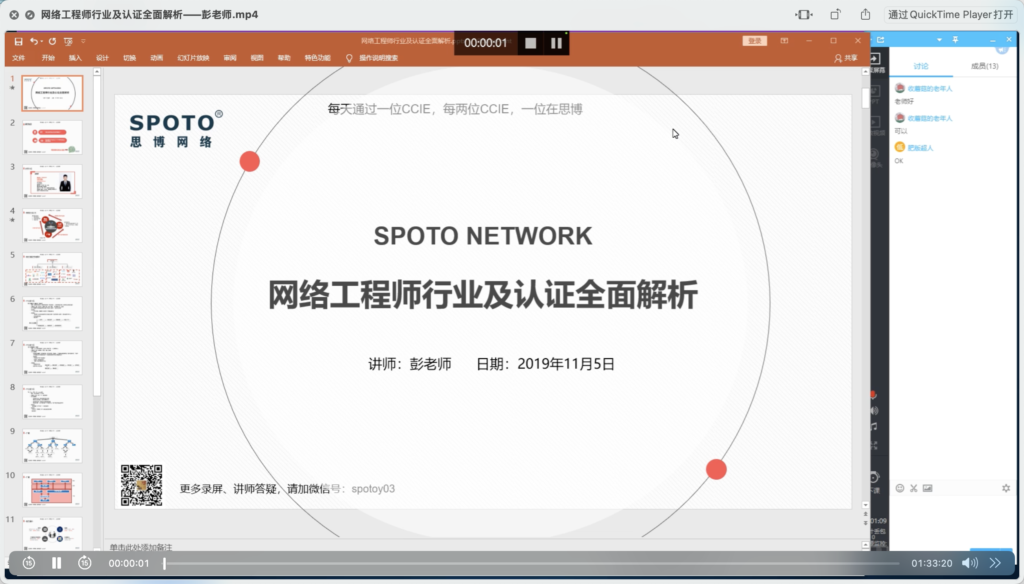Open the 审阅 ribbon tab
Screen dimensions: 1024x584
(230, 58)
